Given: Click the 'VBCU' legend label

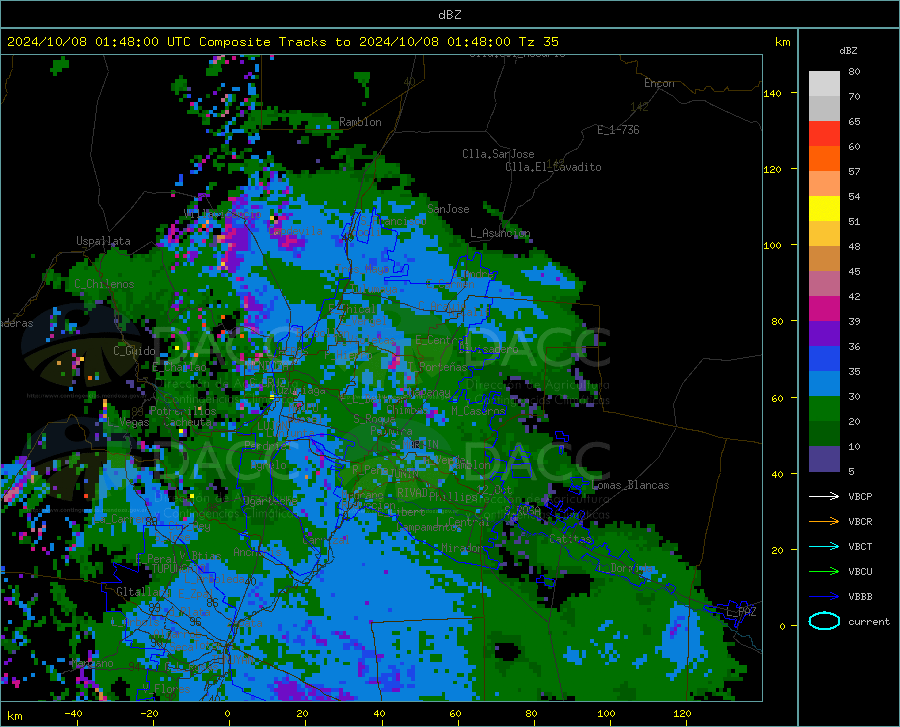Looking at the screenshot, I should pyautogui.click(x=860, y=571).
